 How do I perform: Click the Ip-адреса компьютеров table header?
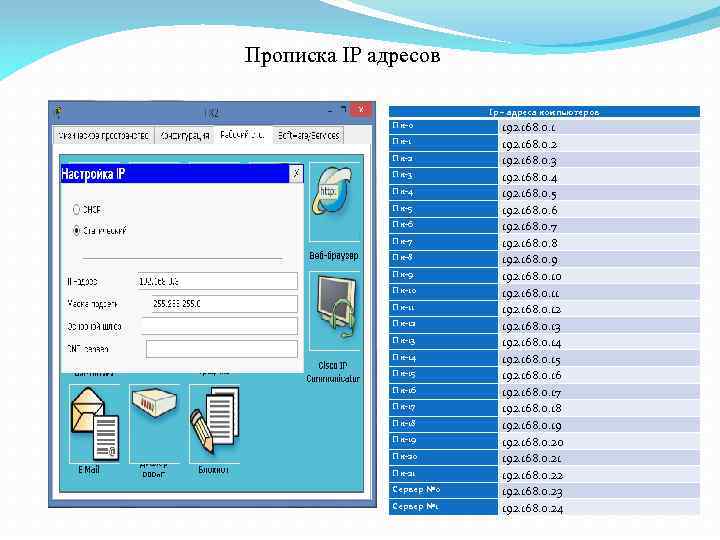click(544, 112)
